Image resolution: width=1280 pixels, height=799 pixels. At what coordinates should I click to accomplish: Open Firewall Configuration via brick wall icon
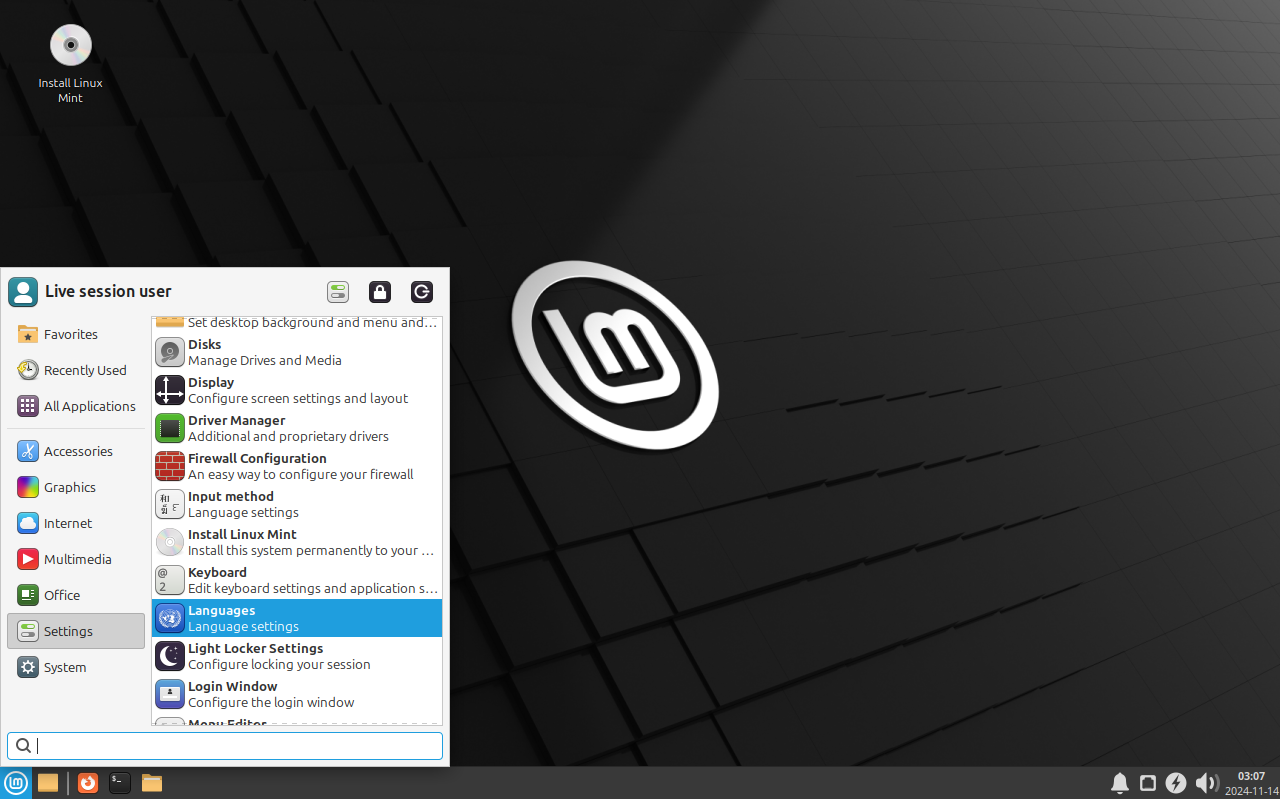point(170,466)
